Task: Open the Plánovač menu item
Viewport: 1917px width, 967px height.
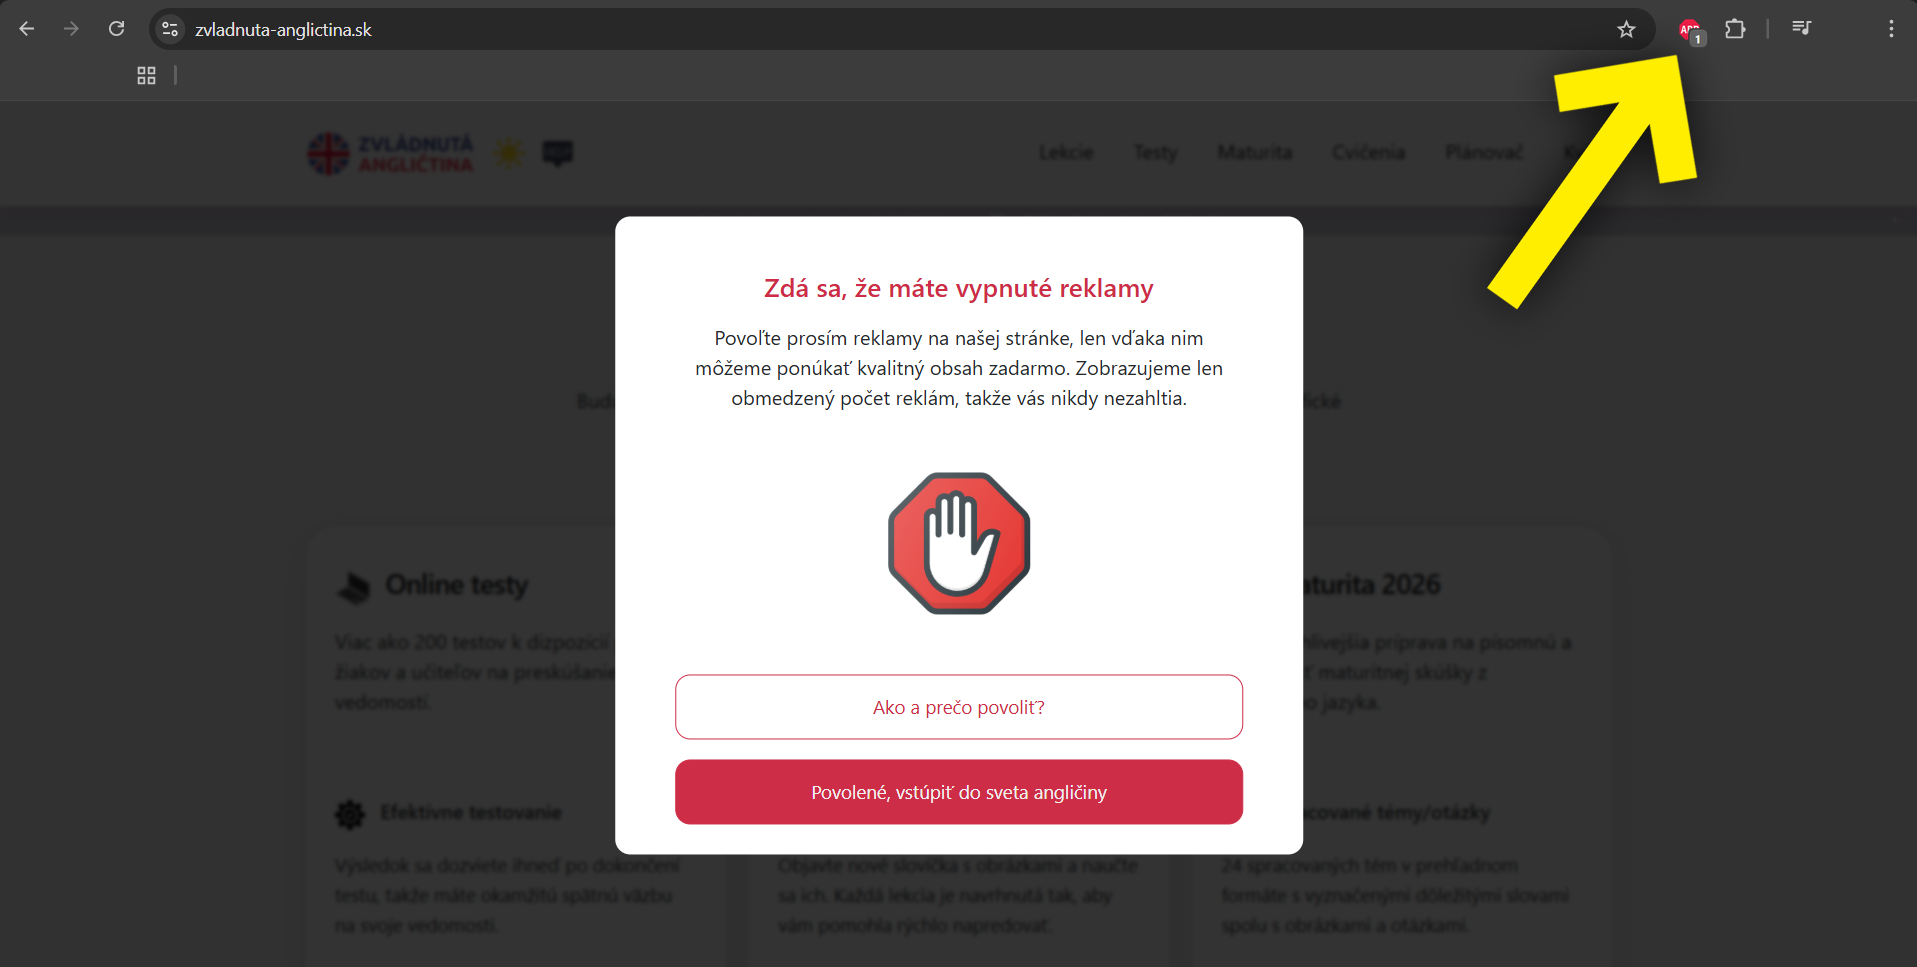Action: (x=1484, y=153)
